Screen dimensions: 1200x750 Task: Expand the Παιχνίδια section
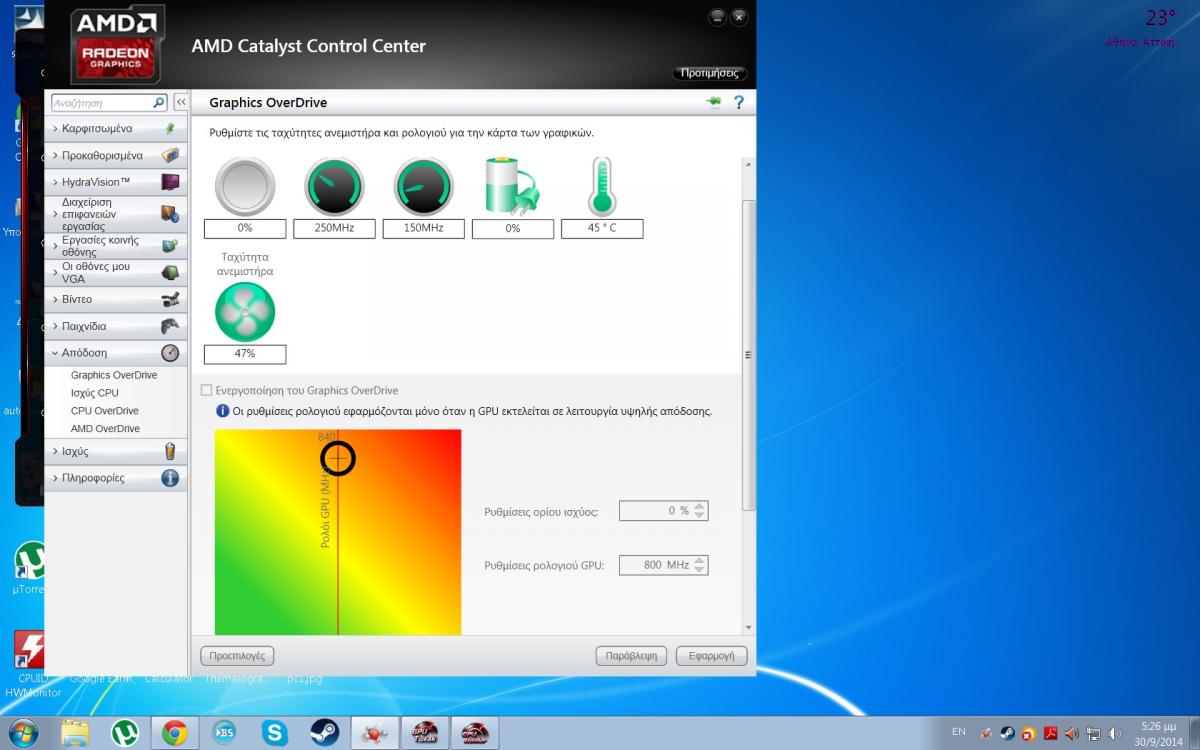(116, 326)
